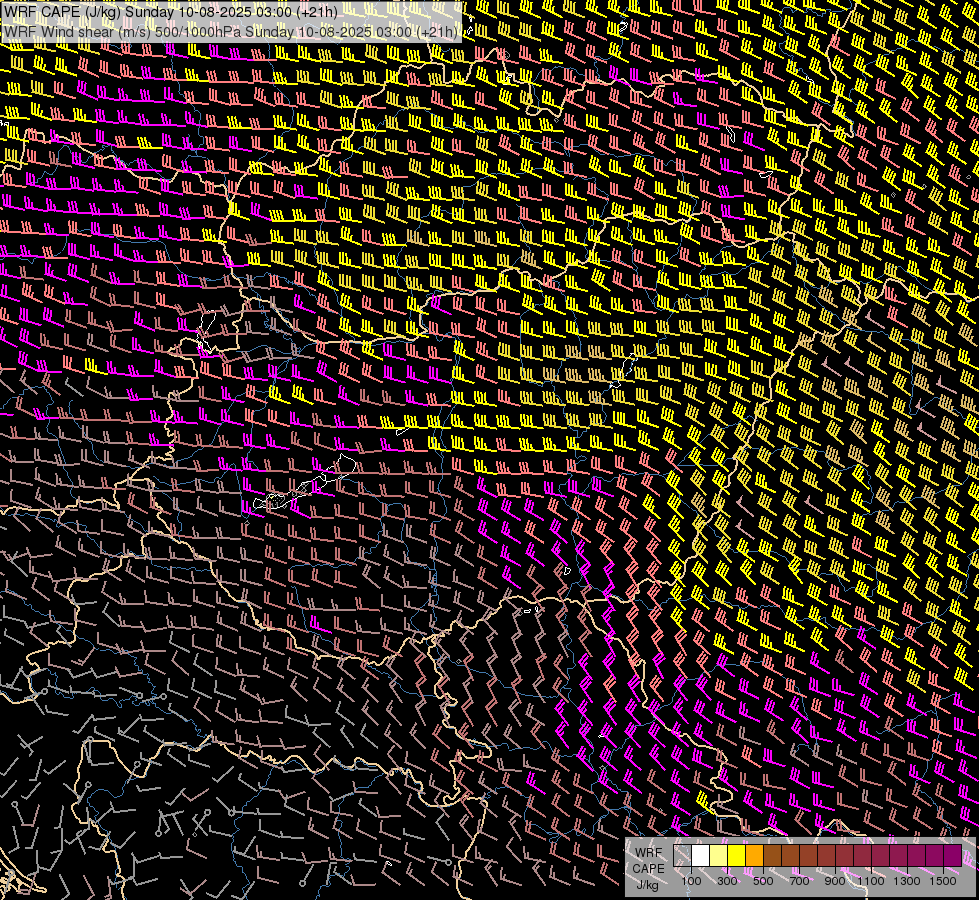Click the WRF CAPE title line
Image resolution: width=979 pixels, height=900 pixels.
click(x=170, y=12)
